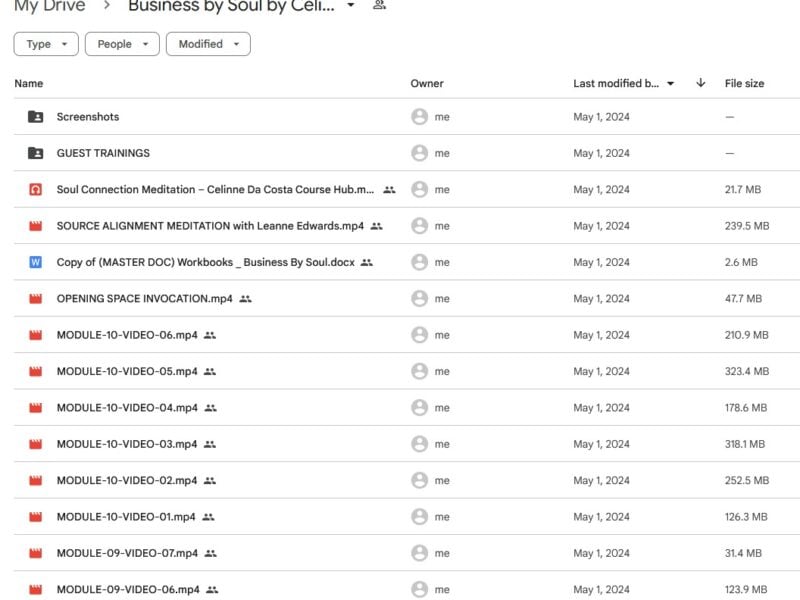
Task: Click the audio file icon for Soul Connection Meditation
Action: (35, 190)
